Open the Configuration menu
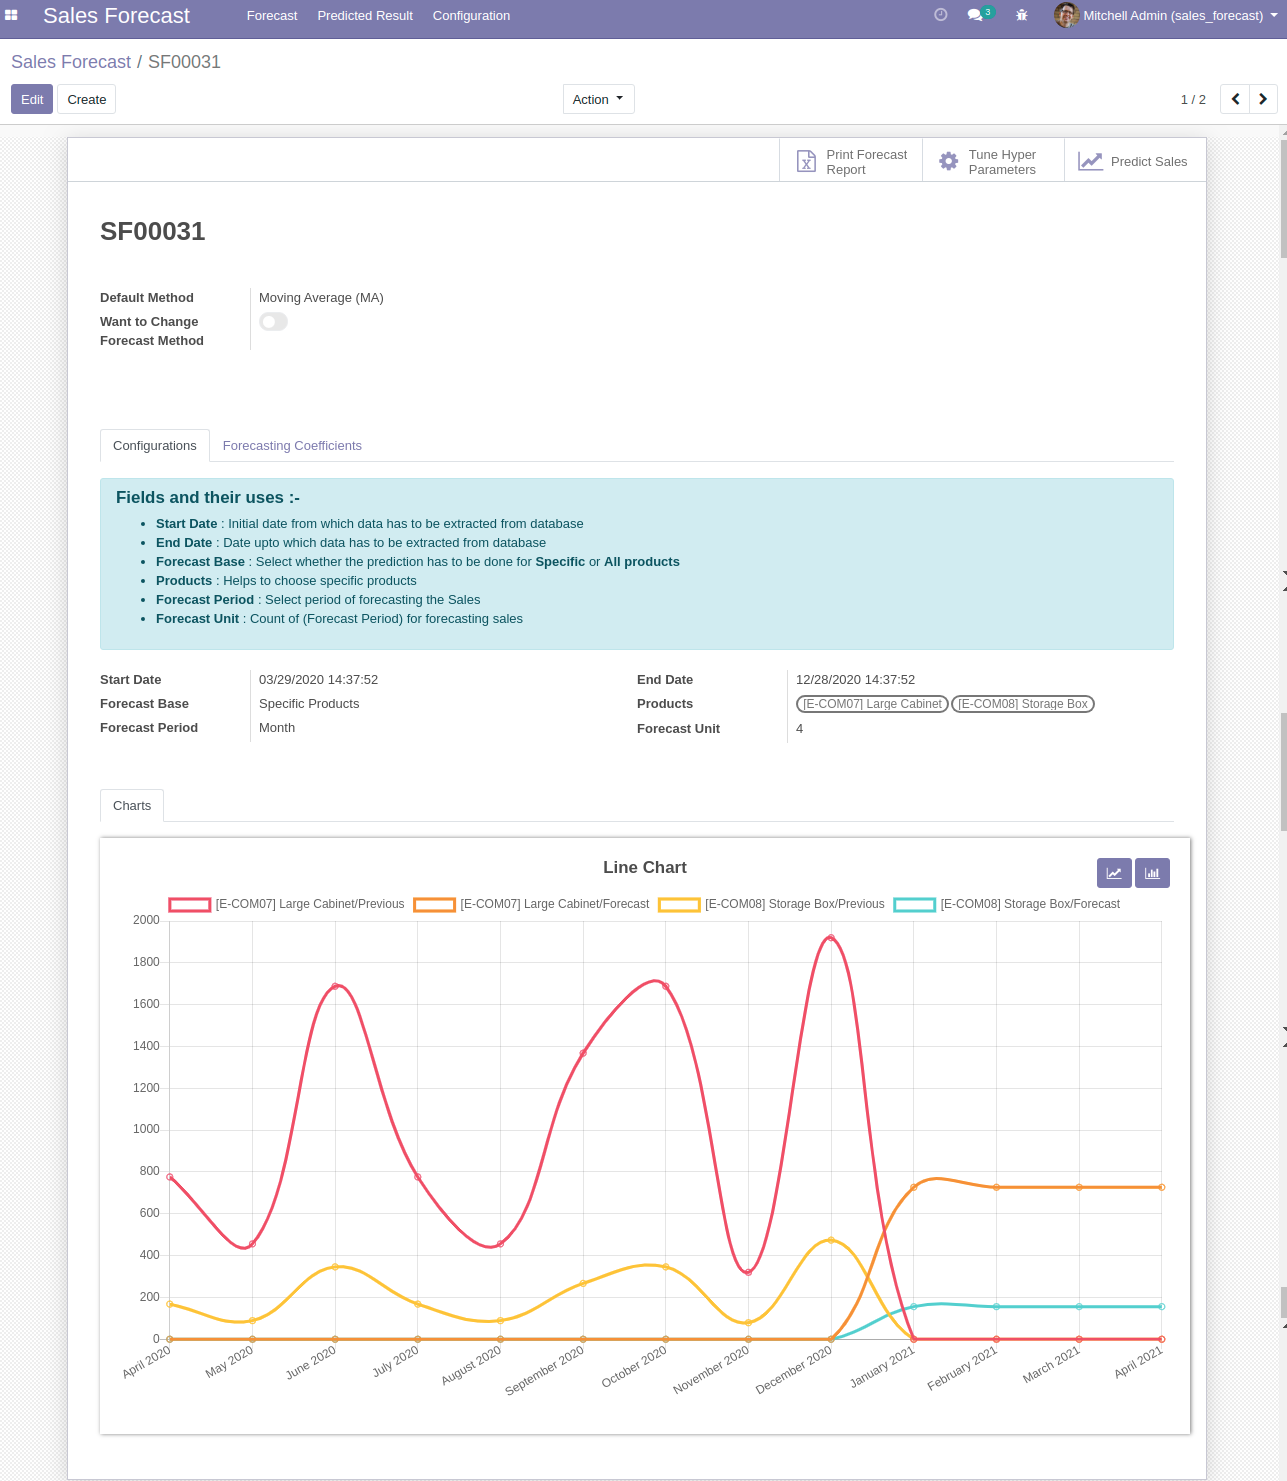Screen dimensions: 1287x1481 click(471, 15)
